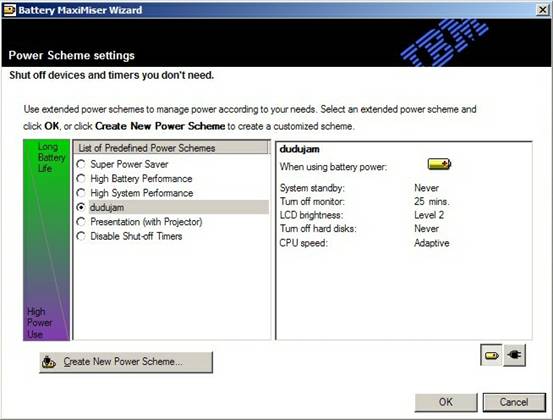This screenshot has width=553, height=420.
Task: Click the green-purple battery life gradient bar
Action: [46, 240]
